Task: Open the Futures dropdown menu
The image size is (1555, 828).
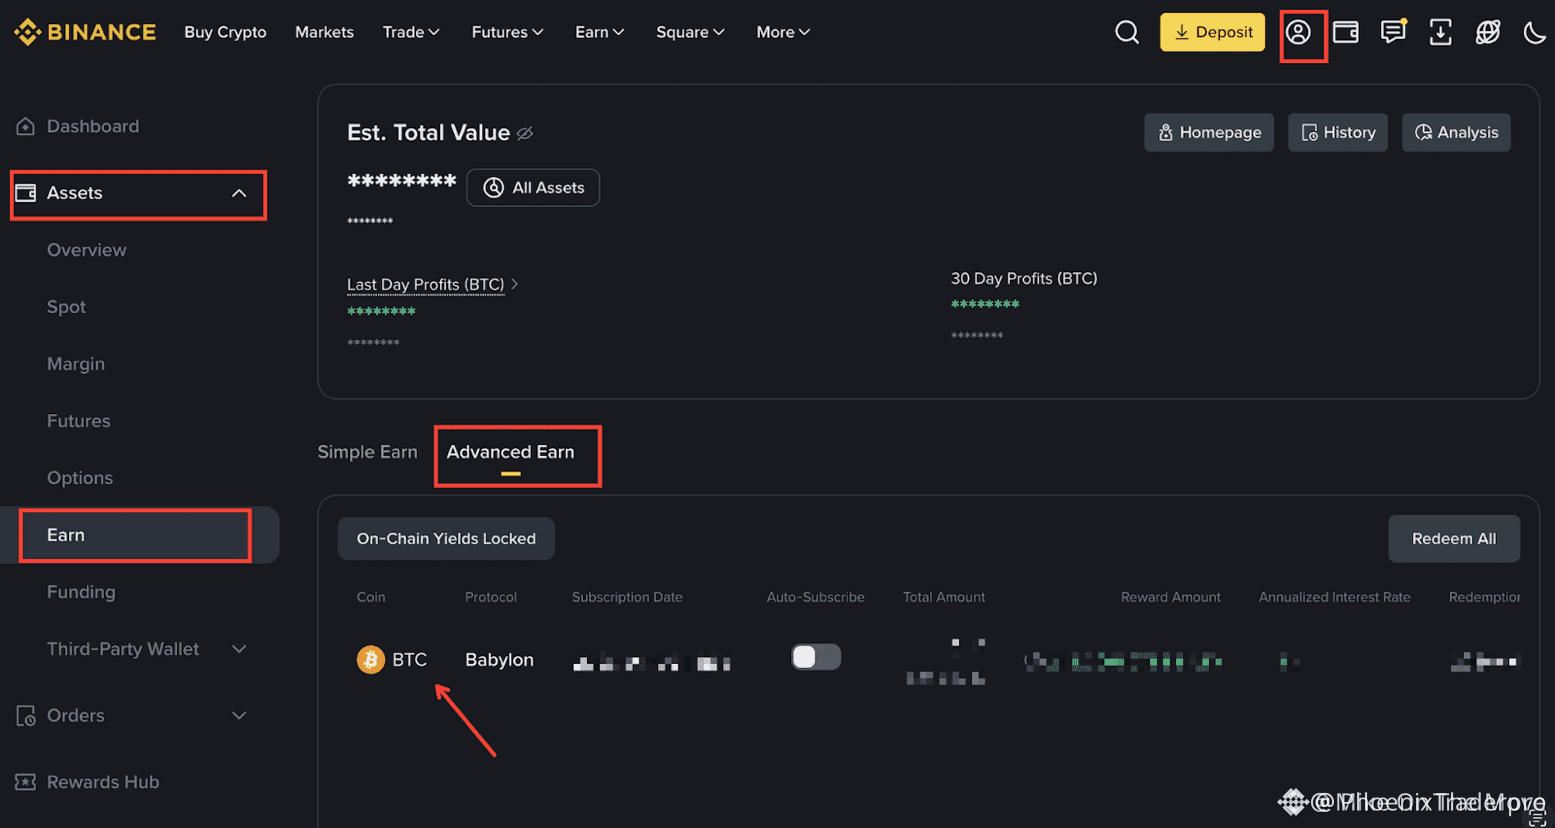Action: coord(508,32)
